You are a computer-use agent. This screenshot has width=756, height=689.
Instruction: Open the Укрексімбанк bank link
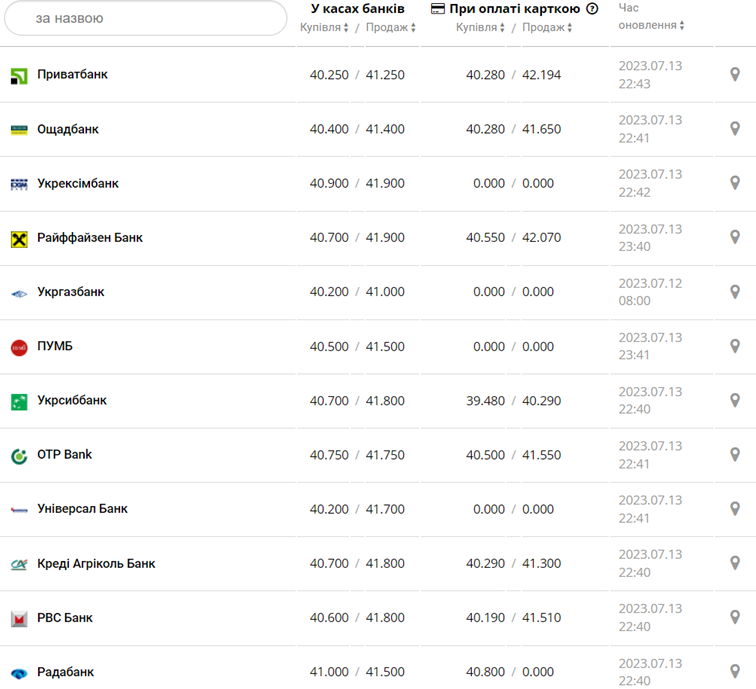pos(78,183)
